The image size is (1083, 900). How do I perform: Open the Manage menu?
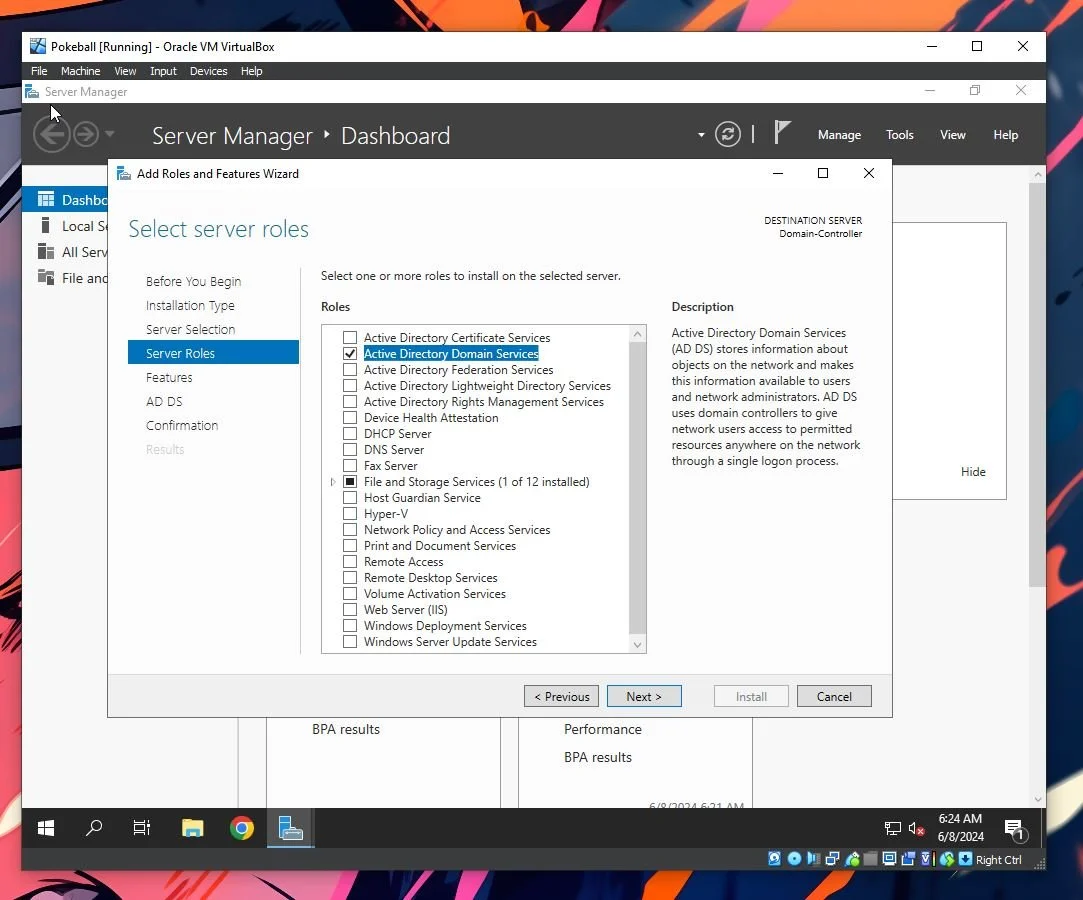tap(839, 135)
